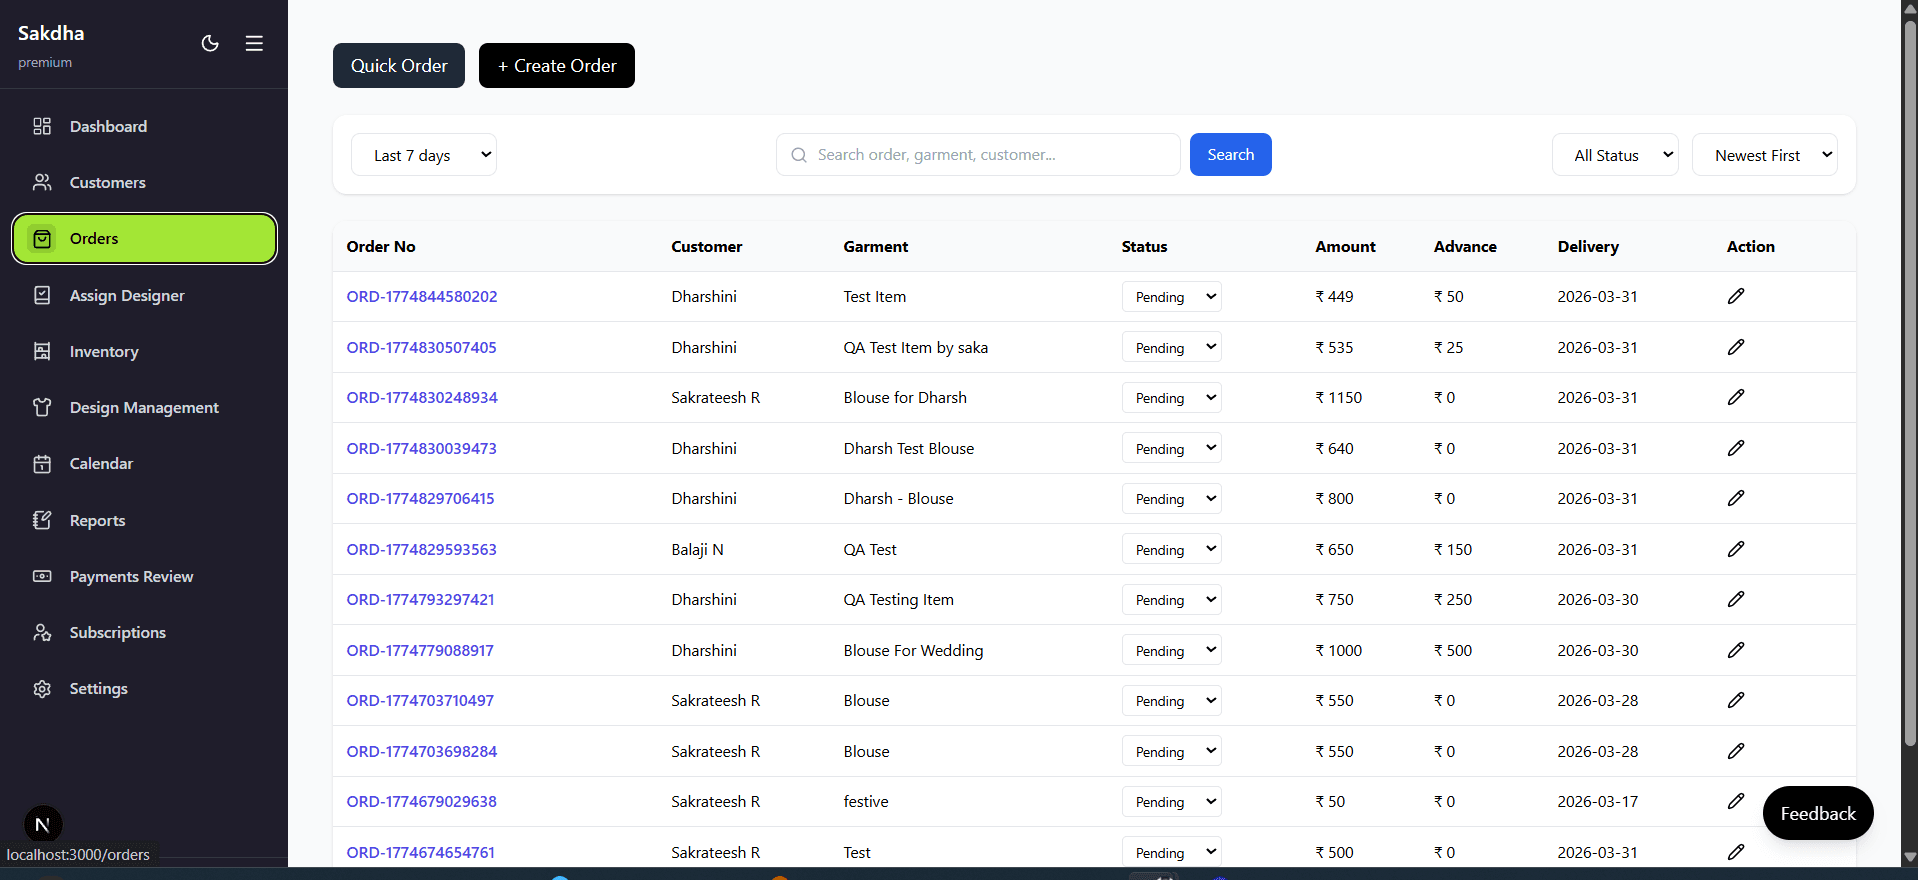Click the Orders bag icon
Screen dimensions: 1918x880
(x=42, y=238)
